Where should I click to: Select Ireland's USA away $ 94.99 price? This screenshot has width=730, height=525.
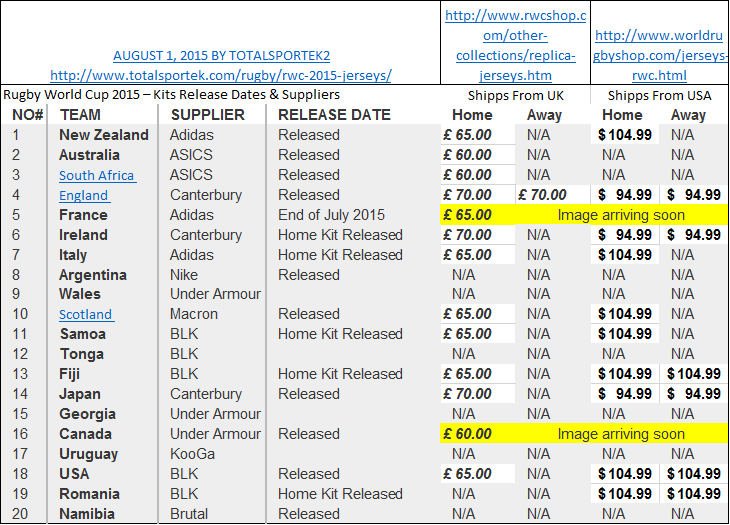point(694,235)
